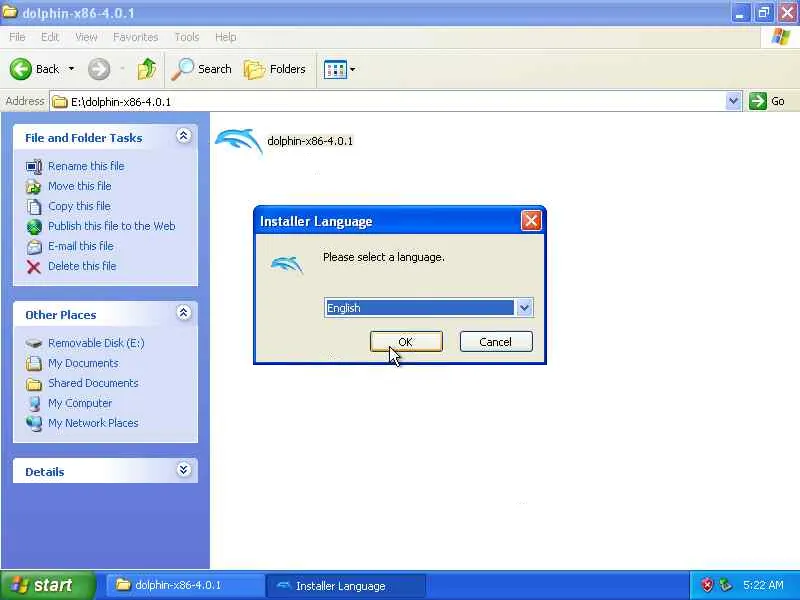Open the Back history dropdown arrow
Screen dimensions: 800x600
[x=71, y=69]
